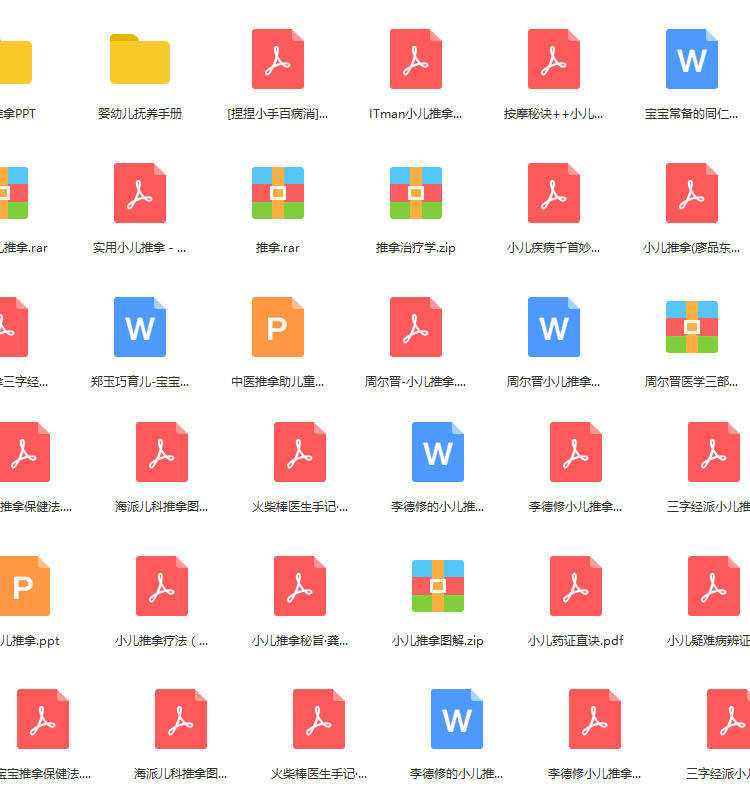Click the 小儿药证直诀.pdf filename label
Screen dimensions: 750x802
(576, 640)
